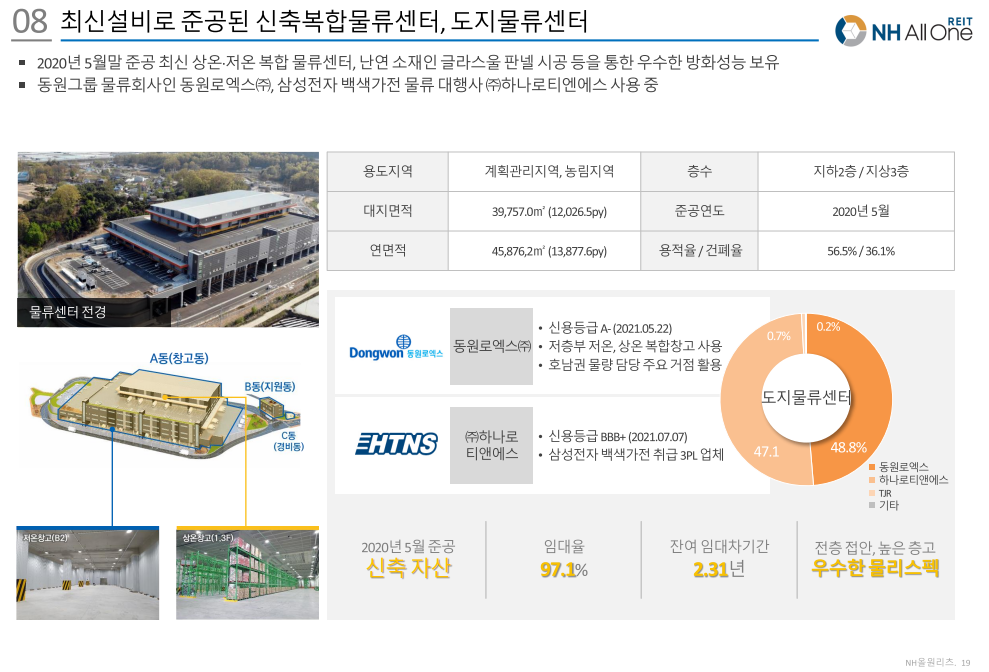
Task: Click the gray ㈜하나로 티앤에스 name box
Action: coord(491,445)
